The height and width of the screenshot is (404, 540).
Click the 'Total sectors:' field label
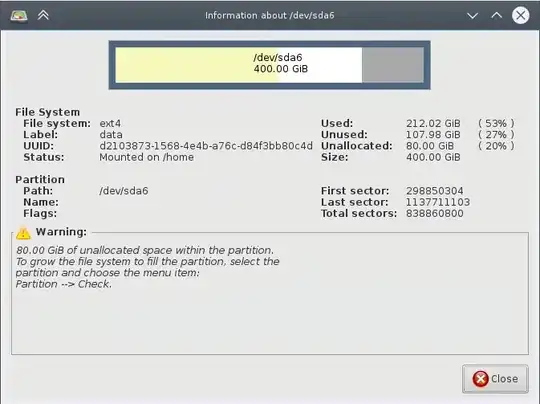coord(359,214)
